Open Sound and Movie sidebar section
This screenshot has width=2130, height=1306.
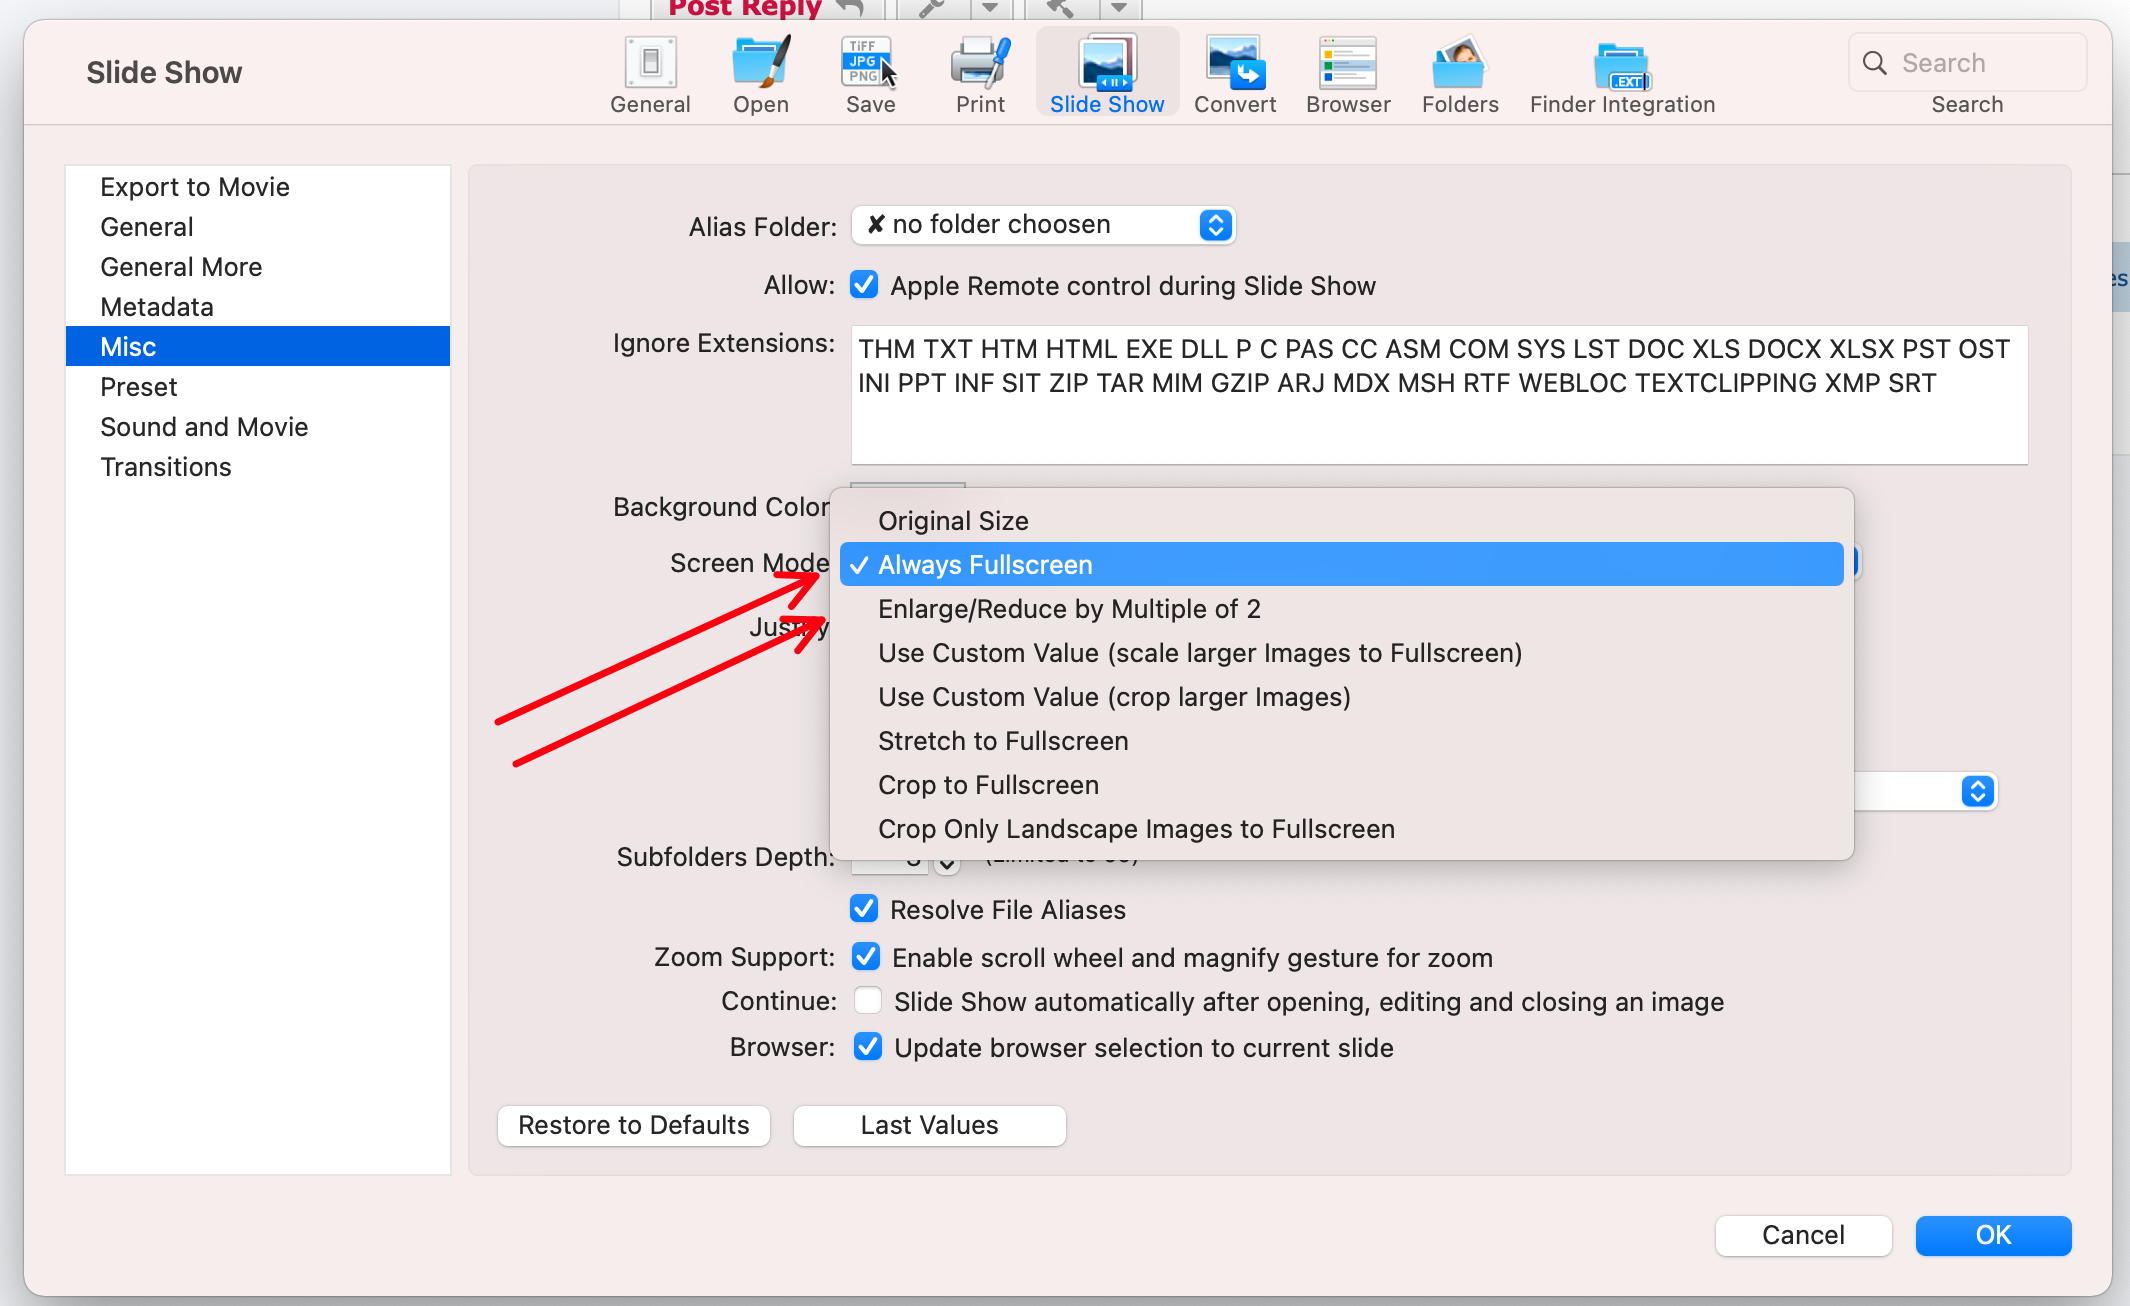click(x=258, y=427)
